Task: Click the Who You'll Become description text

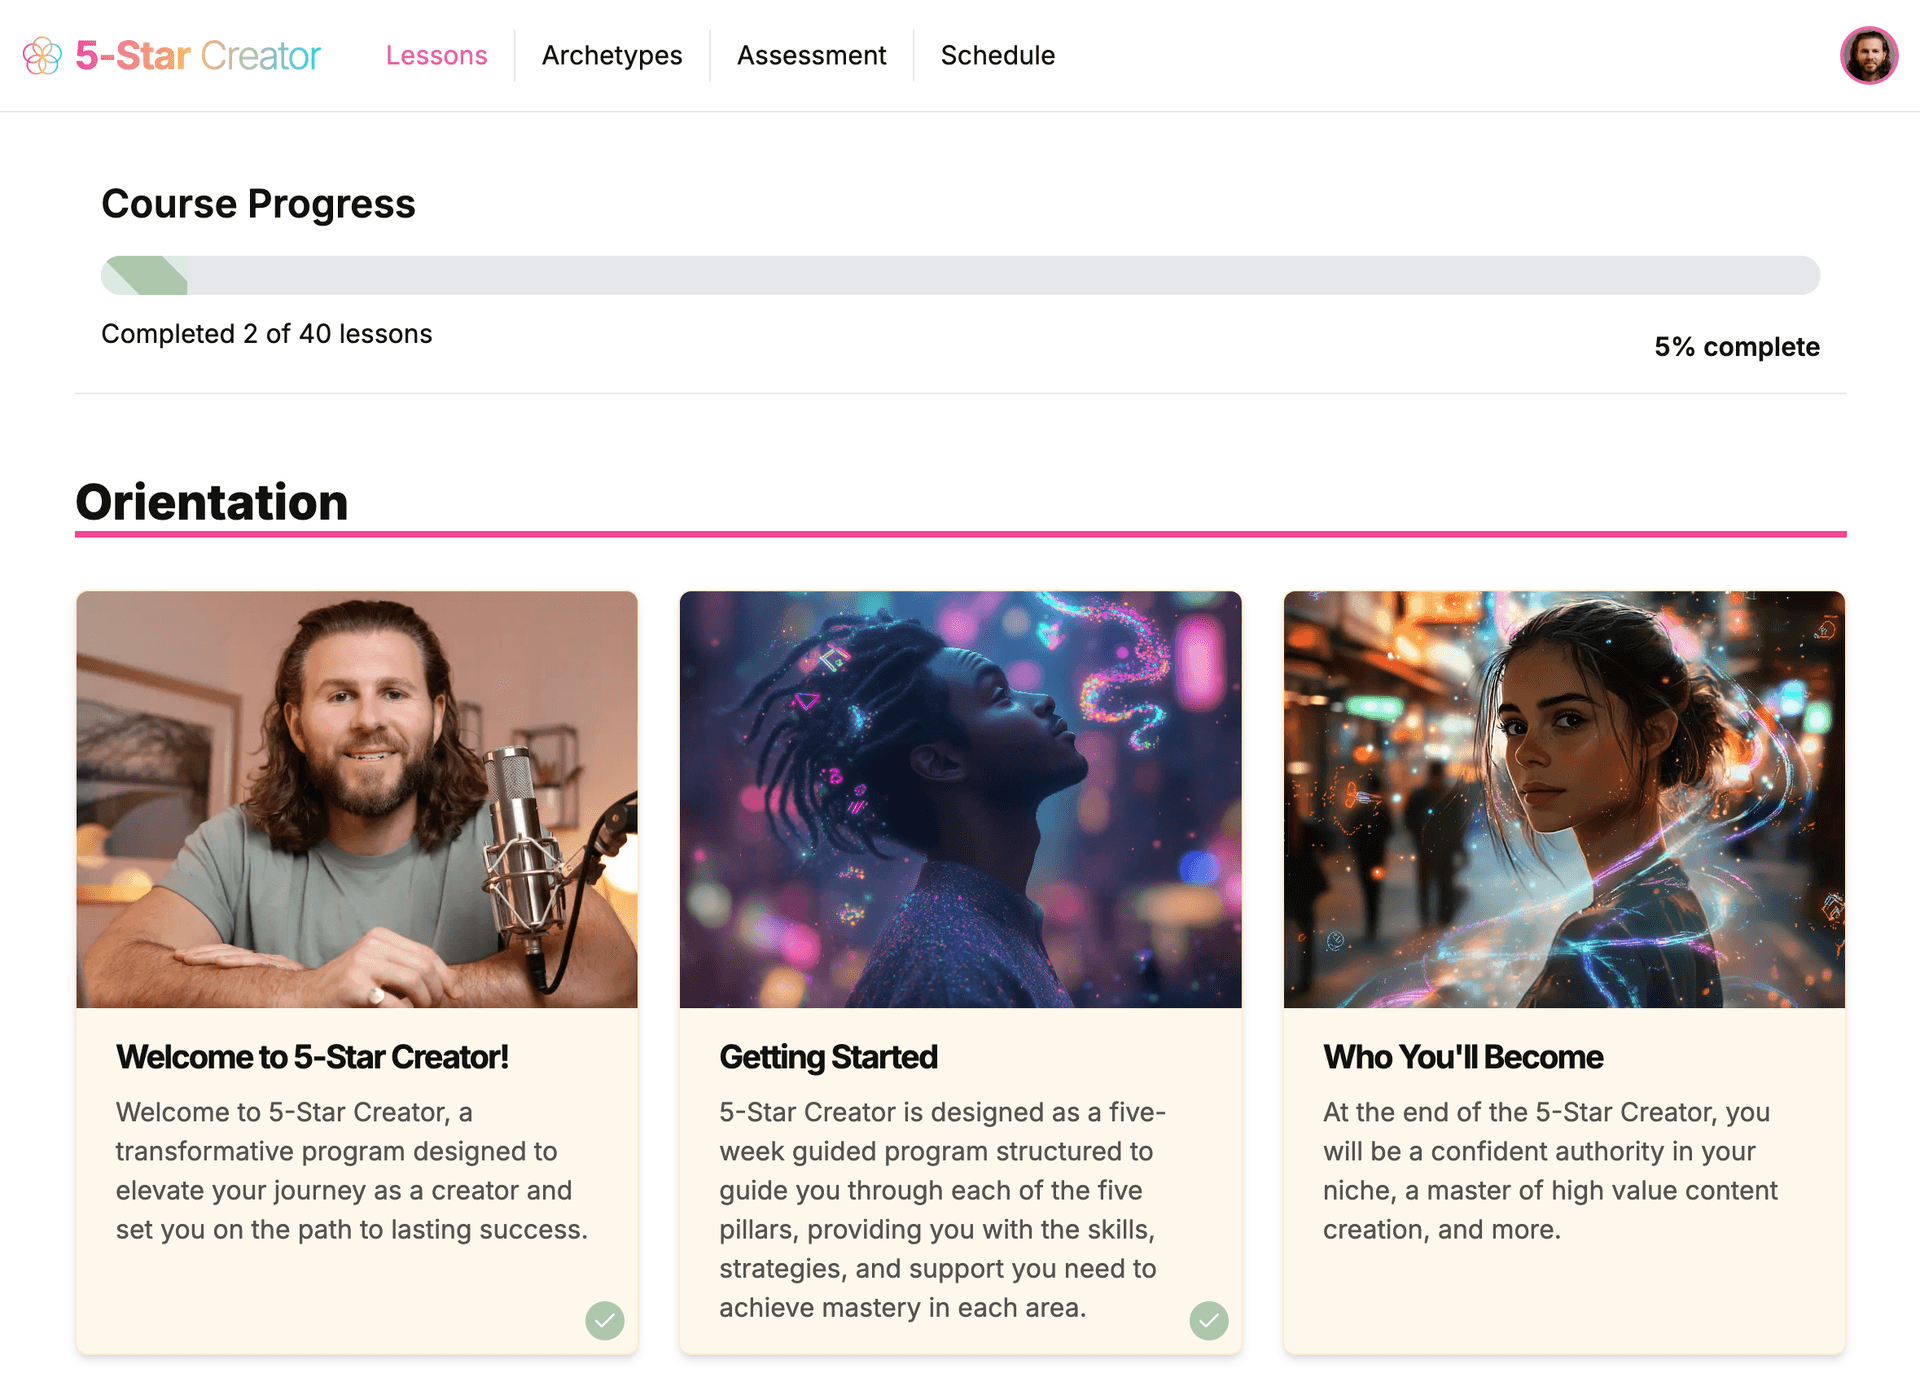Action: [1550, 1170]
